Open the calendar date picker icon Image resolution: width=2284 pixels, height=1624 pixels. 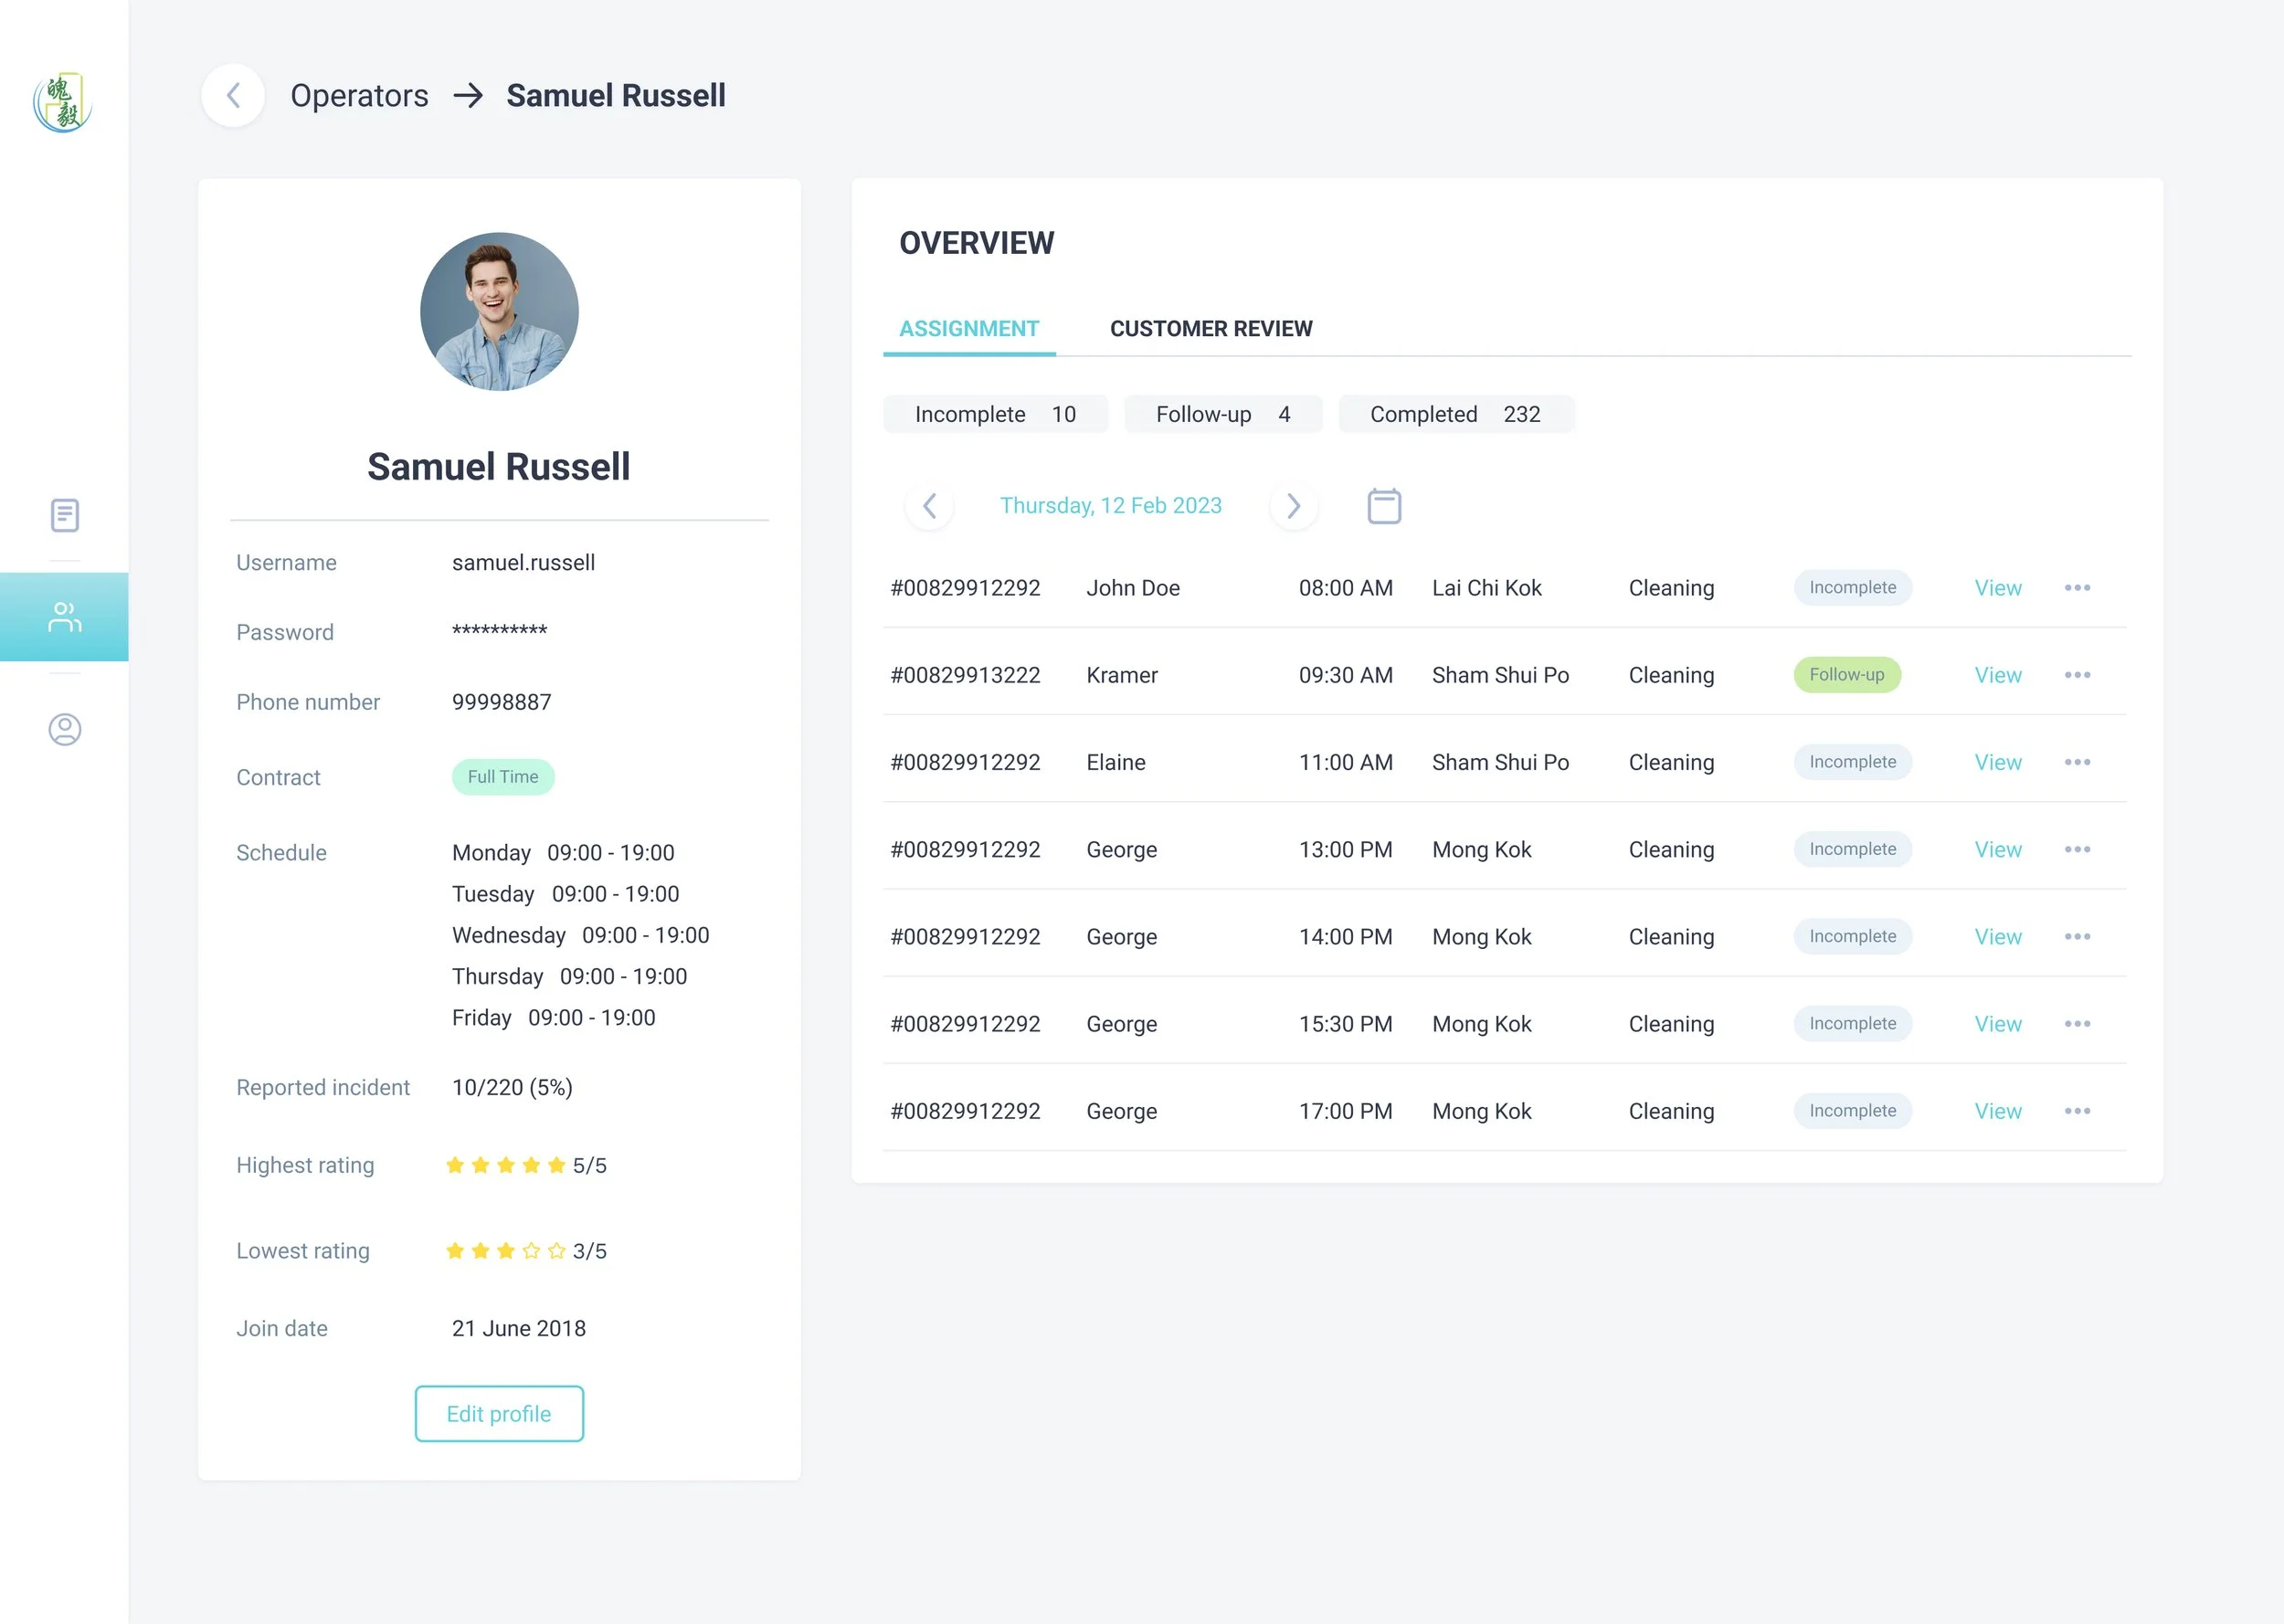point(1383,506)
